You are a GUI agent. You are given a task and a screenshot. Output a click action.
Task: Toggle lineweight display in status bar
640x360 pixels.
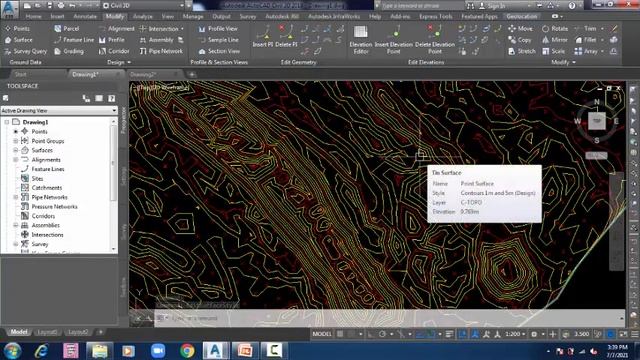449,334
